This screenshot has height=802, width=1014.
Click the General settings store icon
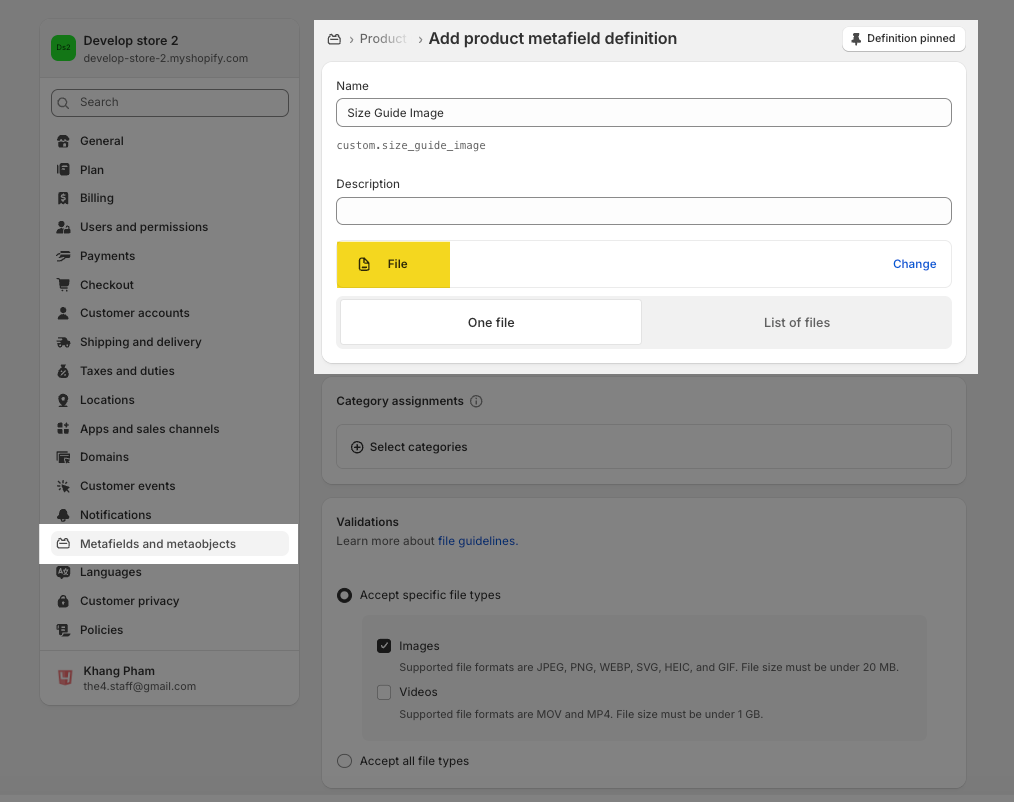[63, 141]
